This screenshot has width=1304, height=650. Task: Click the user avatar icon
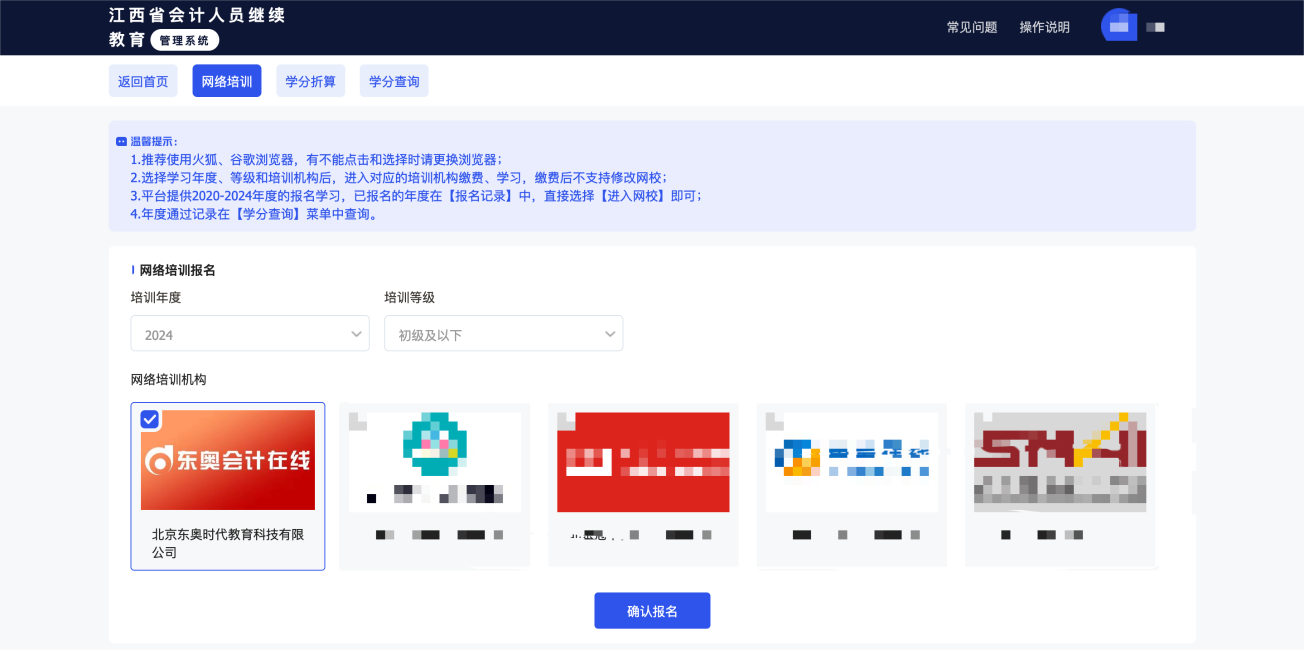[x=1118, y=25]
